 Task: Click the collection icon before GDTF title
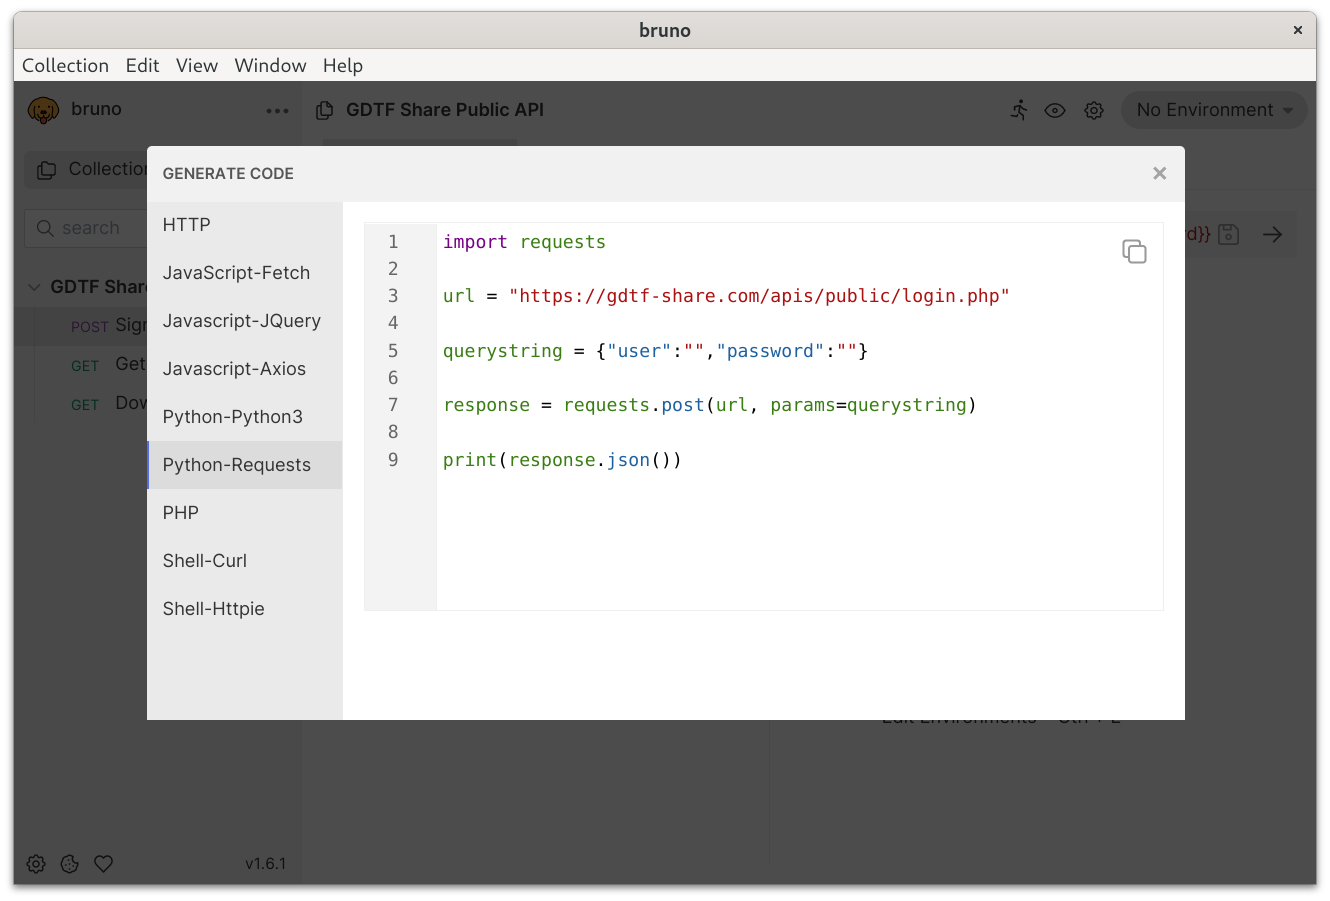point(324,110)
